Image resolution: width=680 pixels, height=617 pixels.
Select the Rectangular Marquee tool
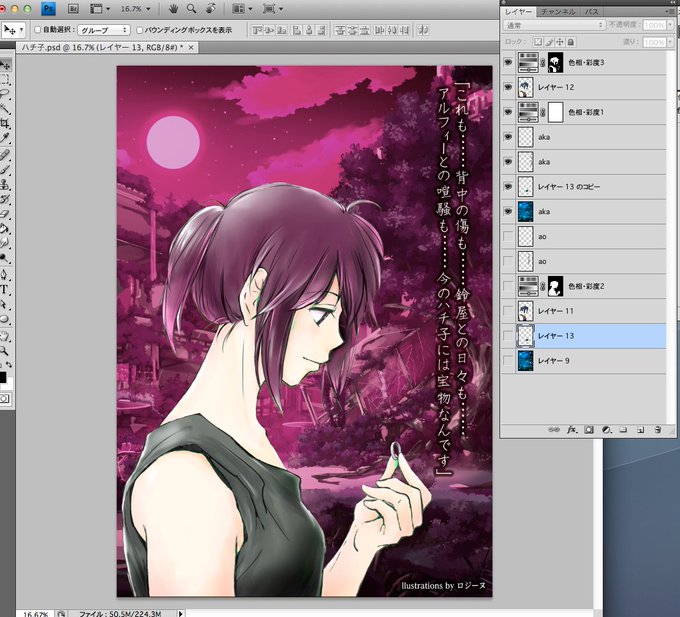[5, 79]
